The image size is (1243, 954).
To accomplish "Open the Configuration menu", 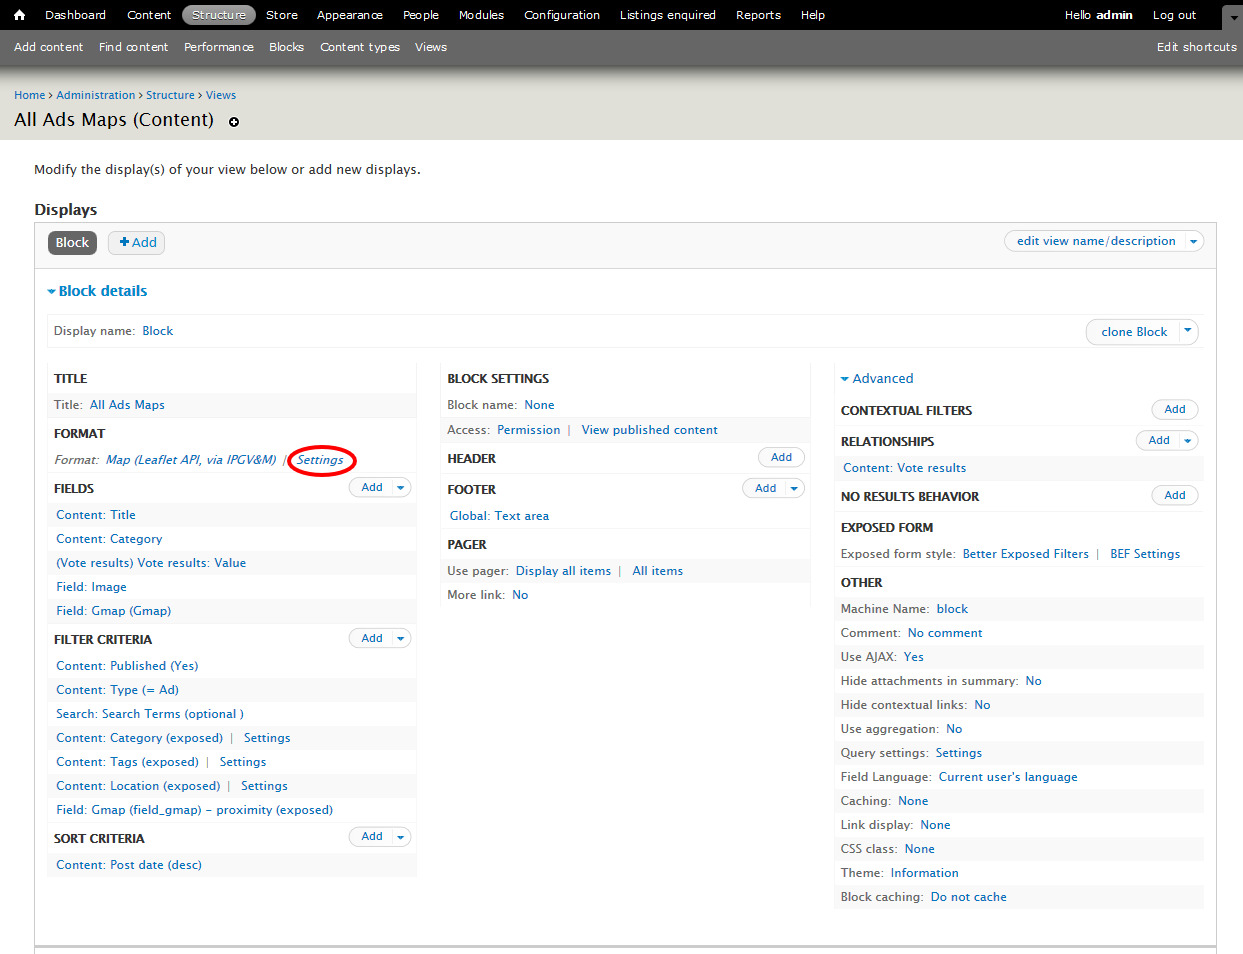I will click(x=561, y=15).
